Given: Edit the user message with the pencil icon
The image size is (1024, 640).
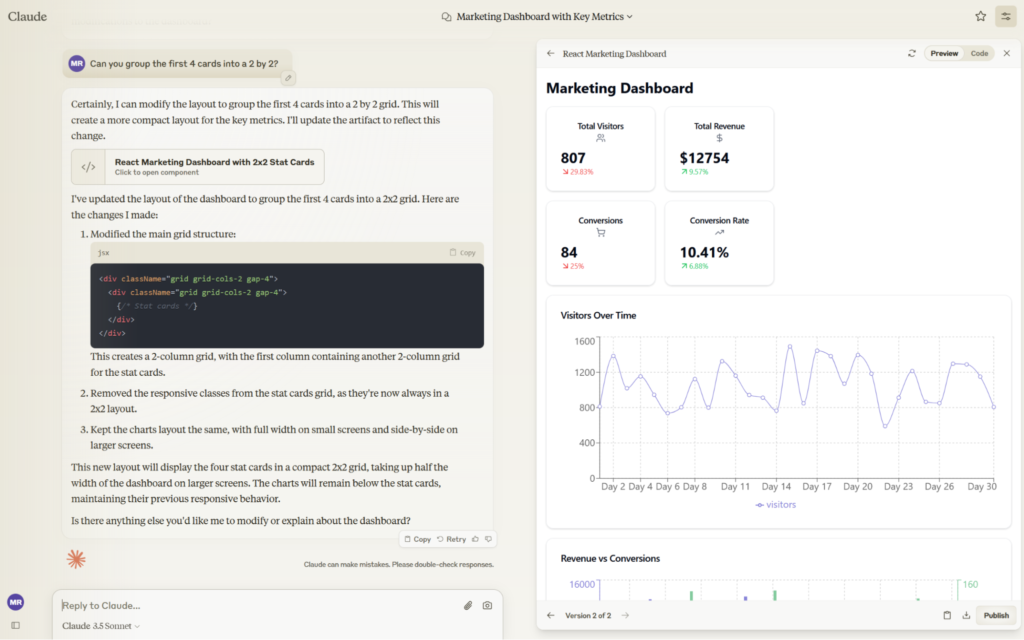Looking at the screenshot, I should tap(287, 78).
